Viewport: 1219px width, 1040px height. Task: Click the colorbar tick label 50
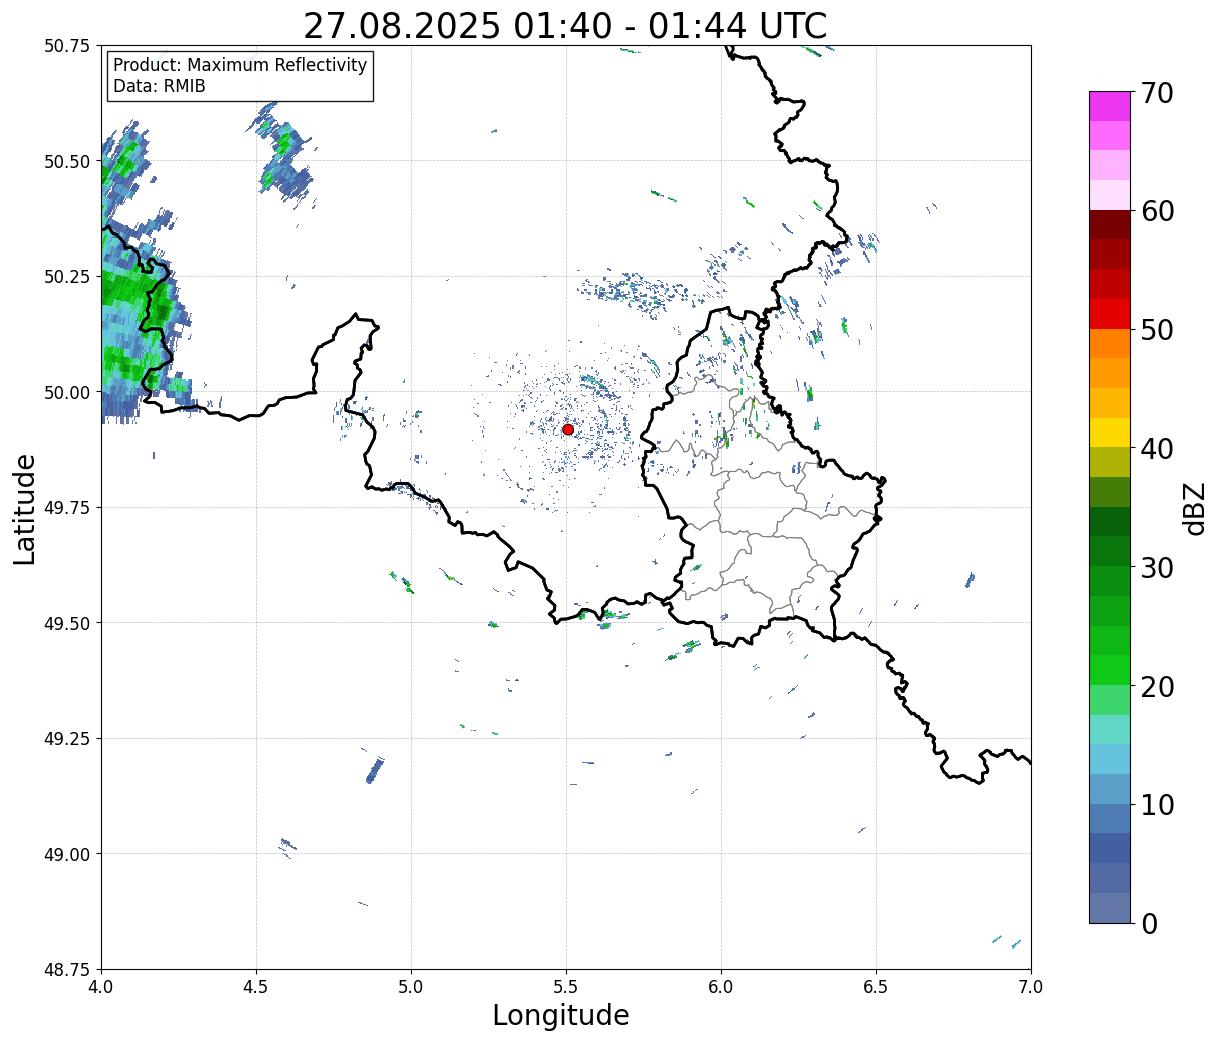pos(1156,330)
